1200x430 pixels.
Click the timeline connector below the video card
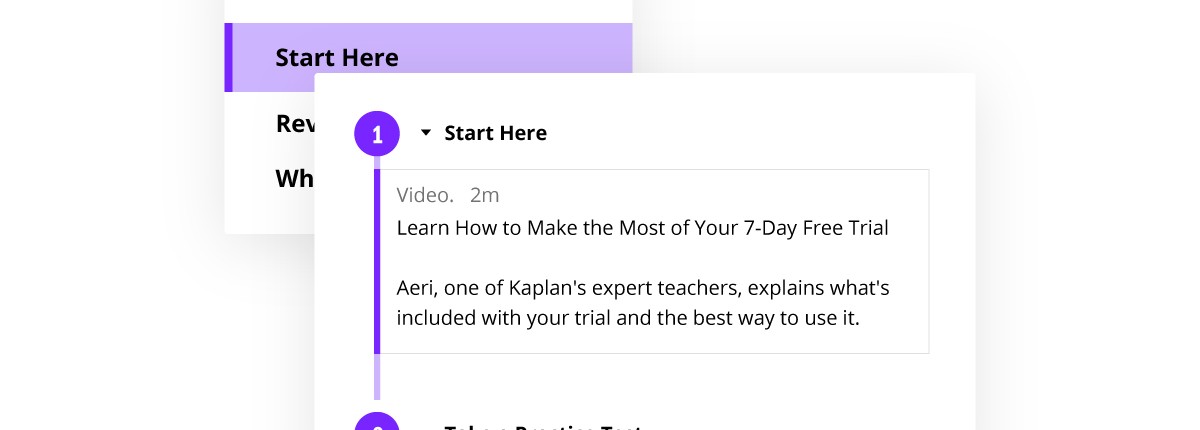click(x=377, y=377)
